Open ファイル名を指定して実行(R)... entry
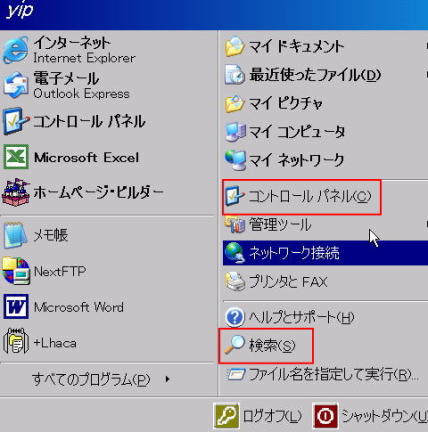The image size is (428, 432). coord(322,374)
